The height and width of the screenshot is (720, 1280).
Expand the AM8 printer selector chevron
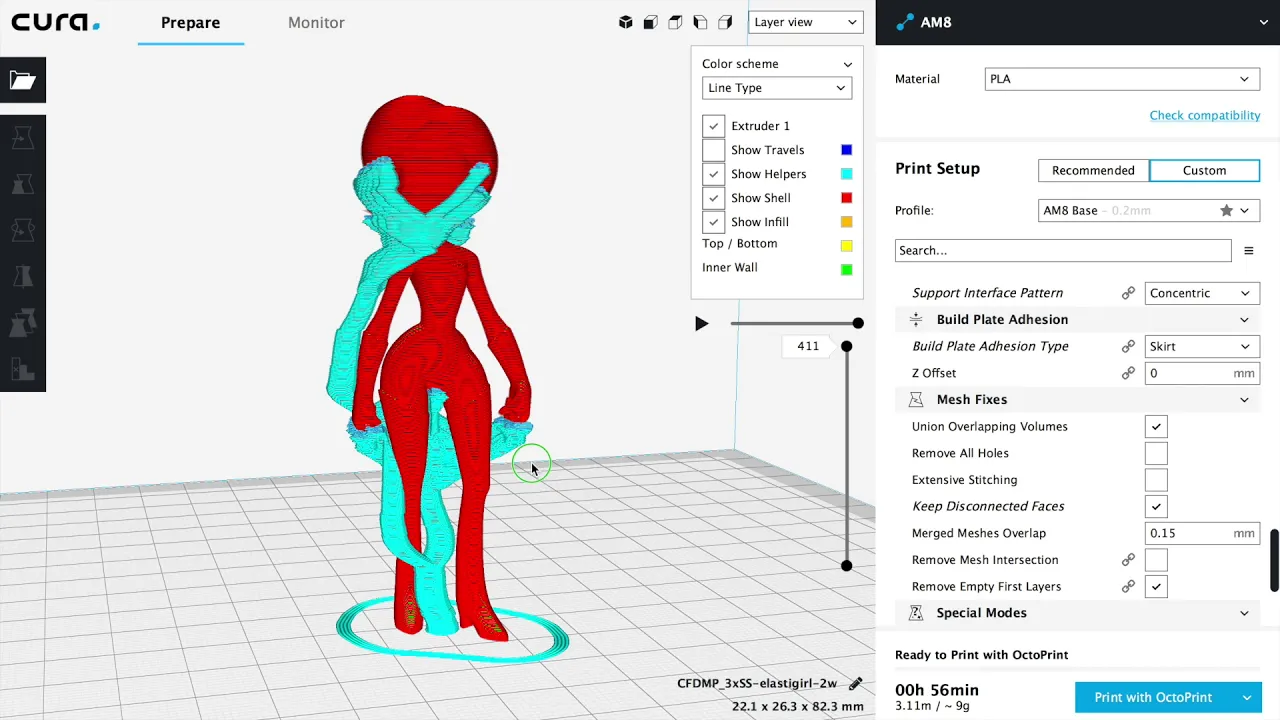click(x=1264, y=22)
